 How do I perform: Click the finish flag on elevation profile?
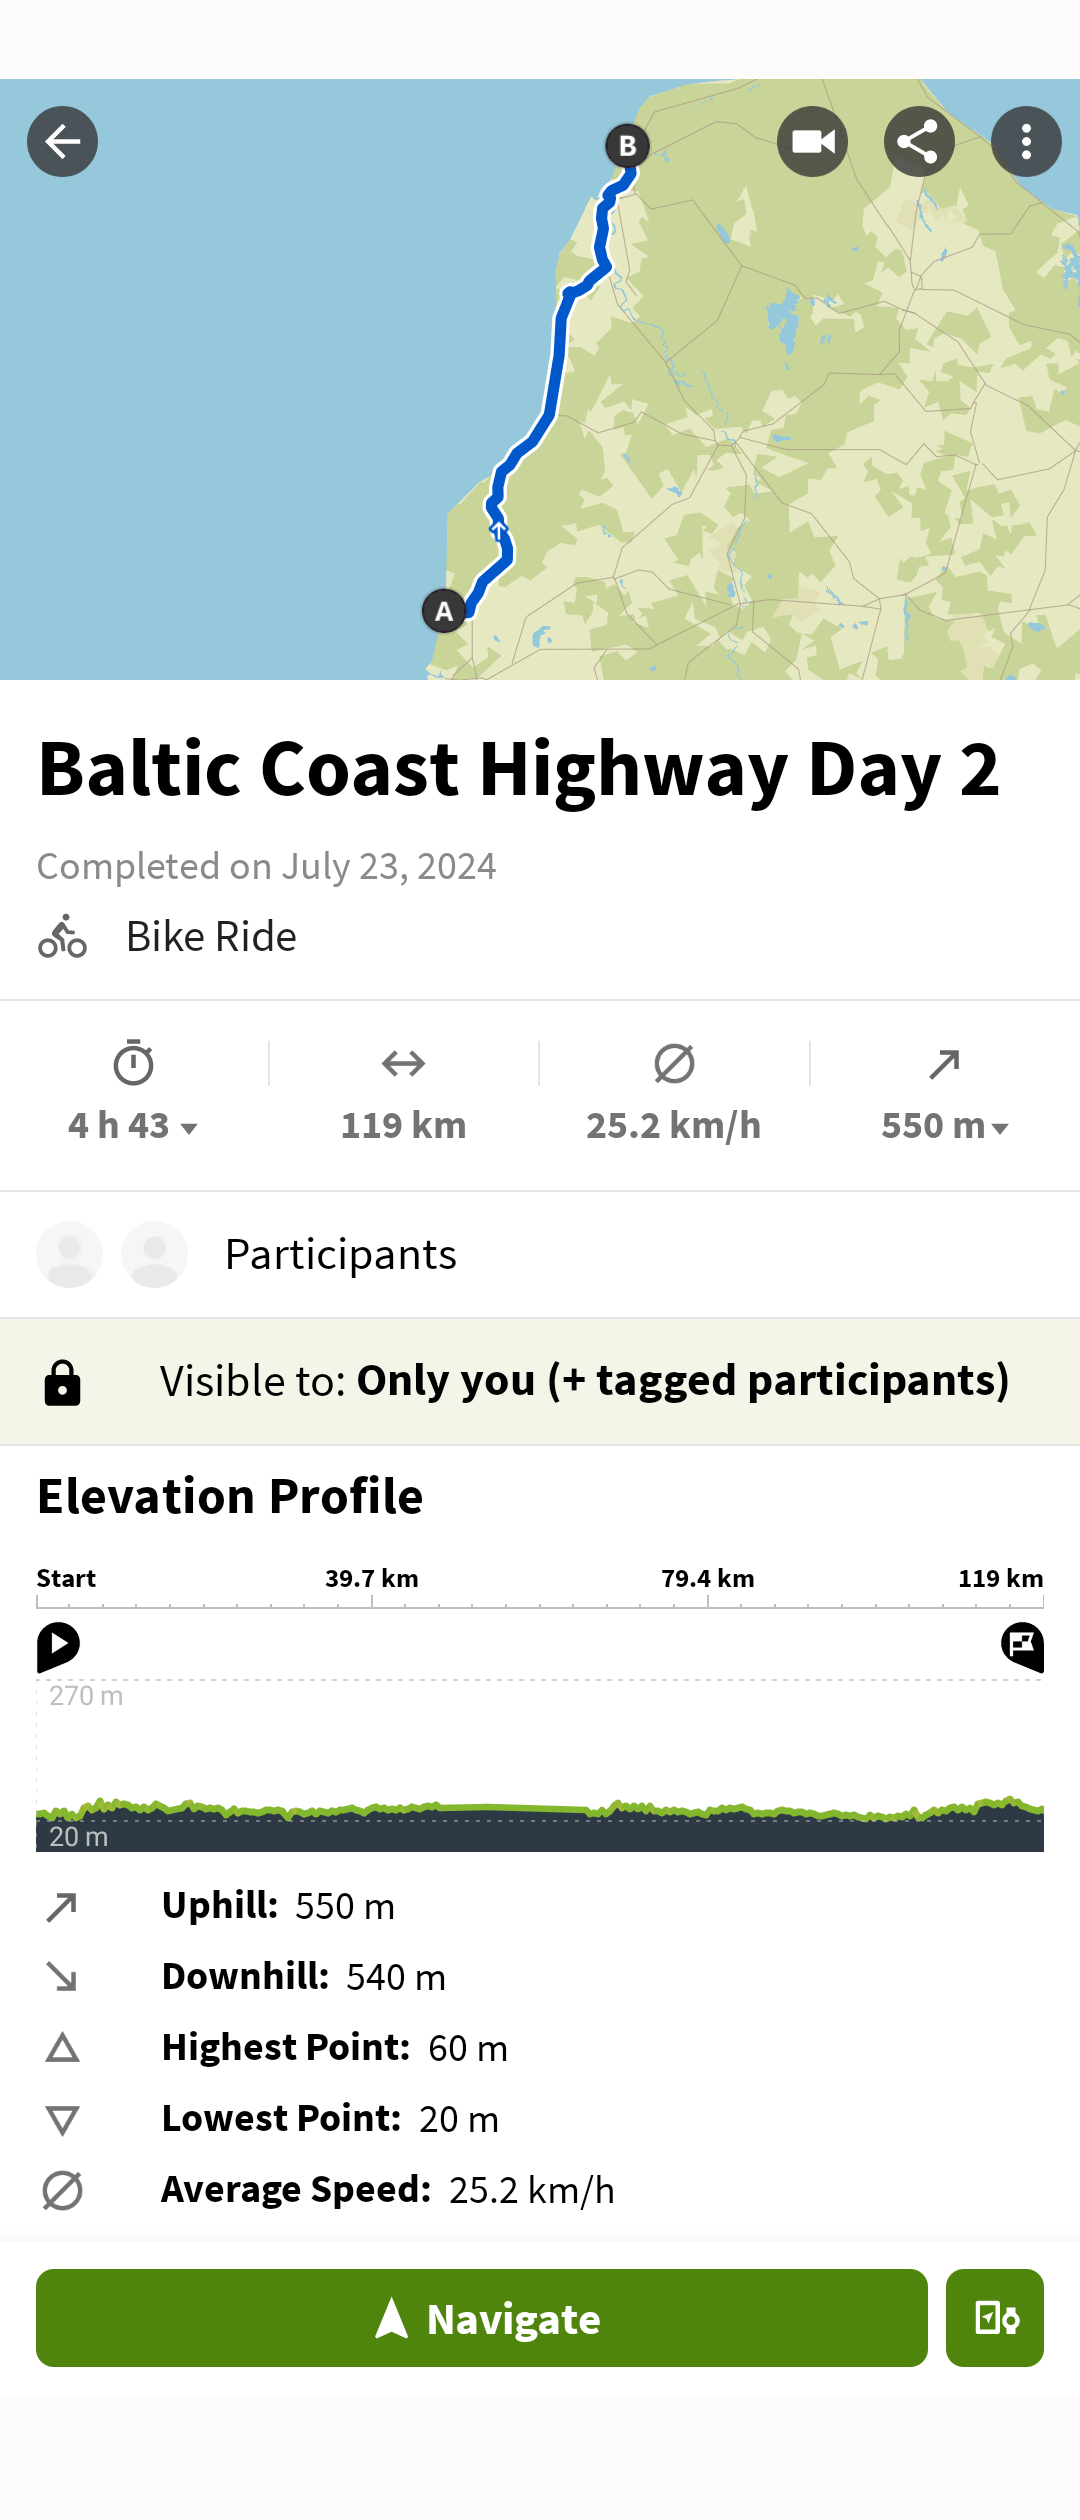pos(1022,1647)
